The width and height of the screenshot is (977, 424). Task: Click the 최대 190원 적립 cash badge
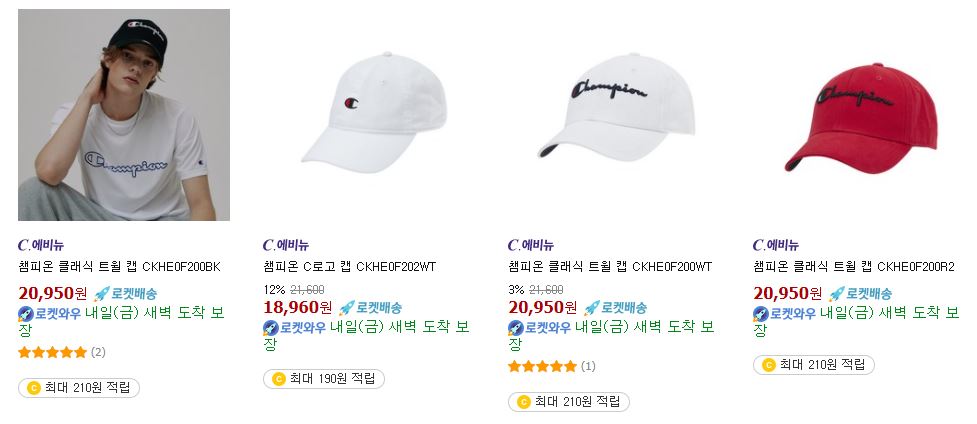tap(324, 378)
